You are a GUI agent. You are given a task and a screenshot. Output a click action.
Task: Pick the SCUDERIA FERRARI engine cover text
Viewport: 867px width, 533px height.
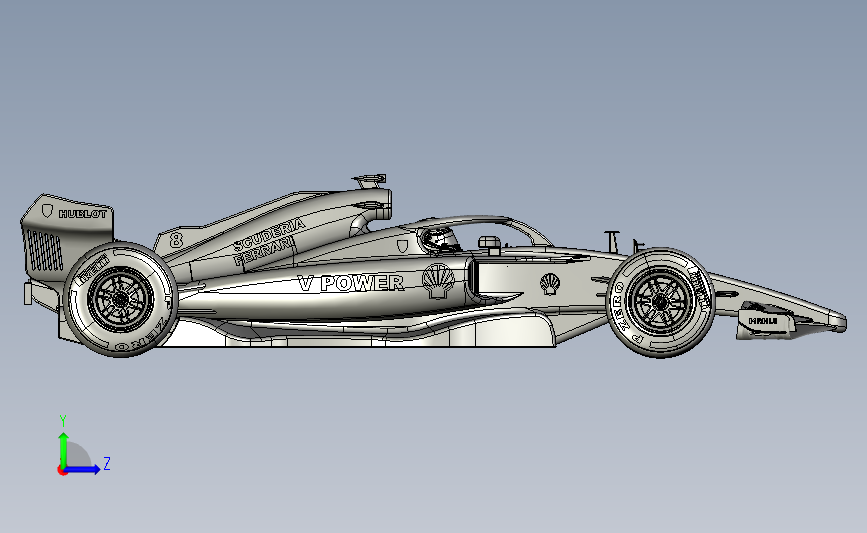tap(269, 242)
